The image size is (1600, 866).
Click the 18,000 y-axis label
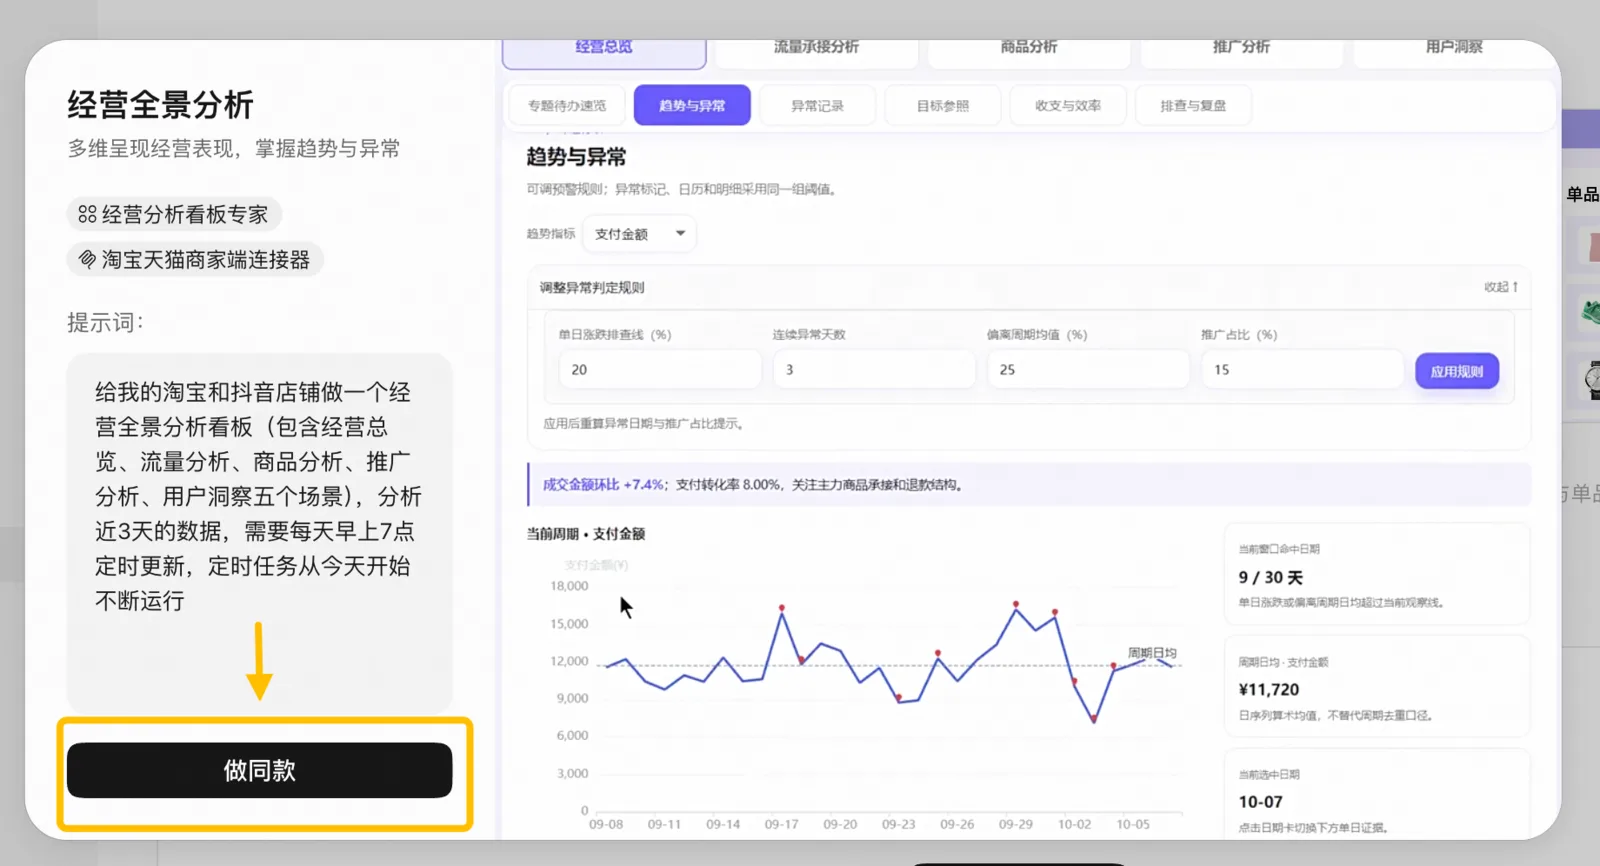[x=569, y=586]
